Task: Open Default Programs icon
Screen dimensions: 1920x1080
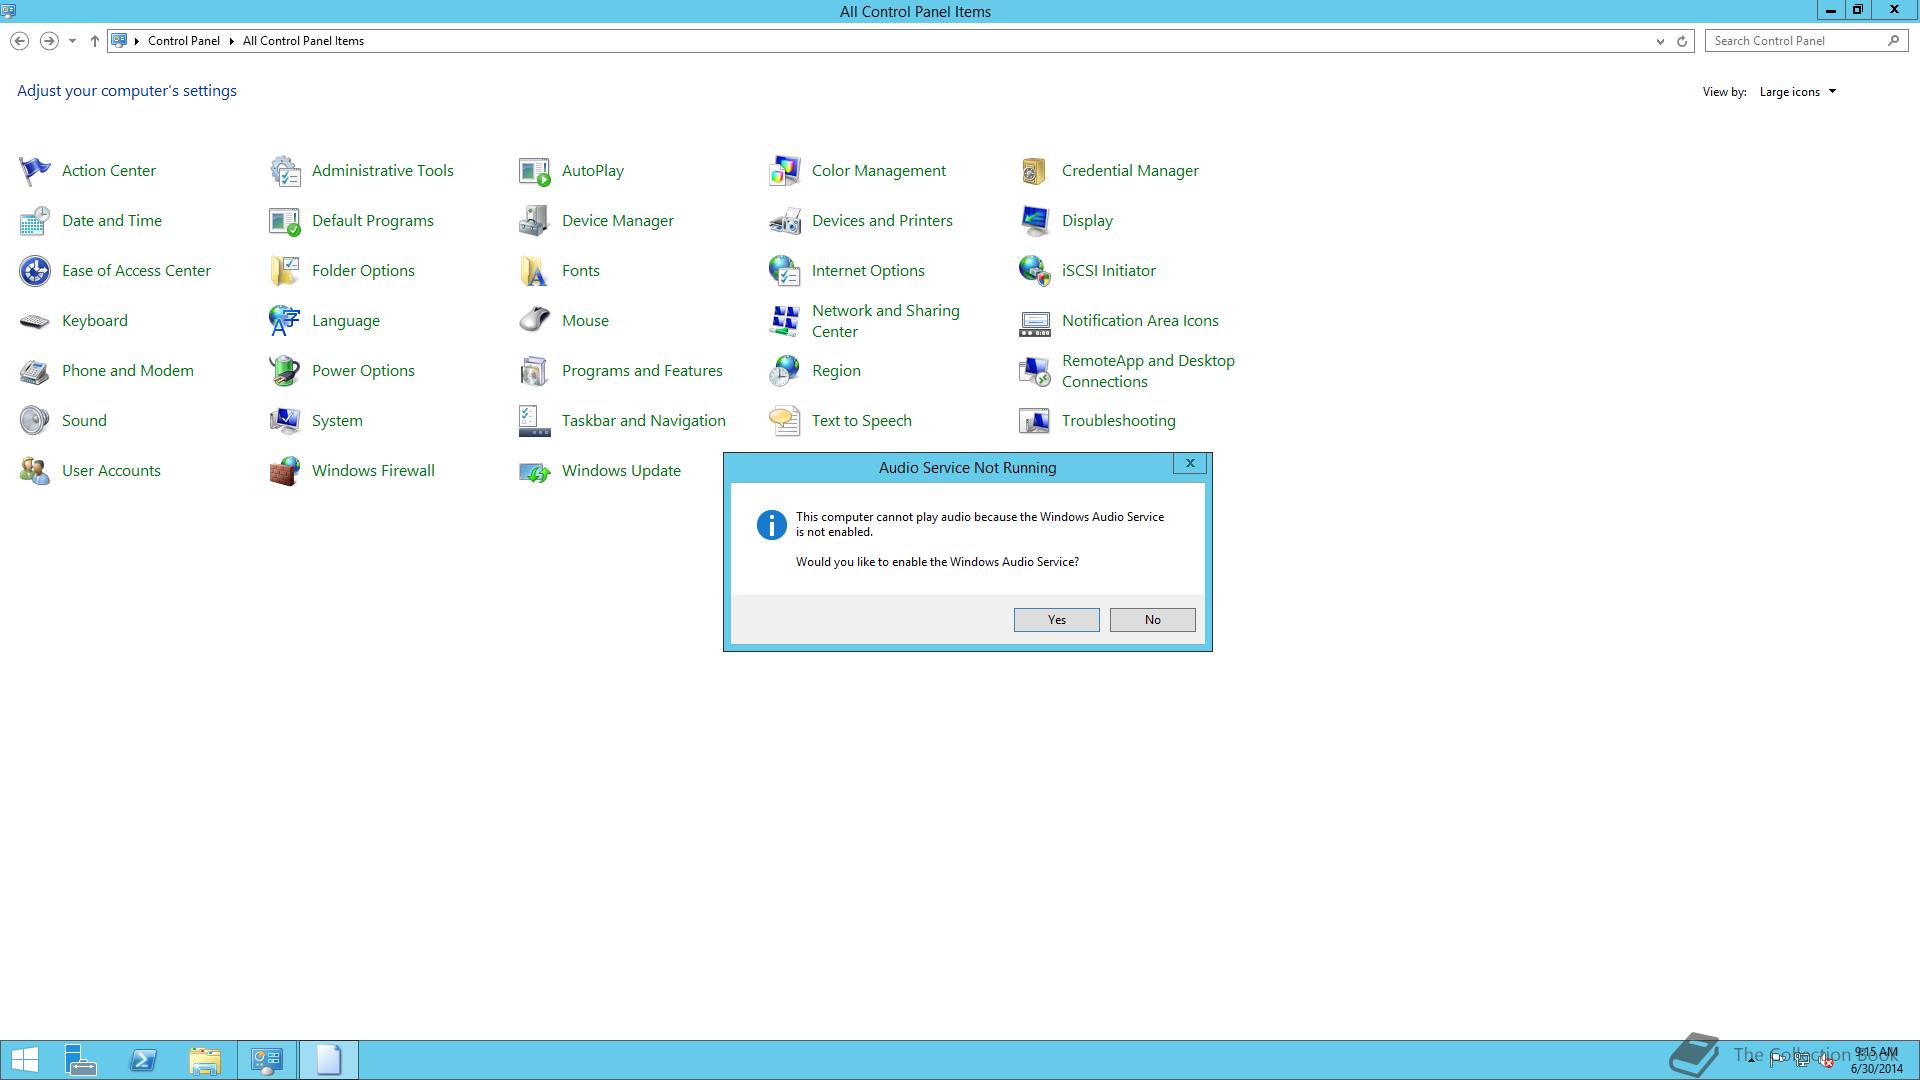Action: [x=285, y=221]
